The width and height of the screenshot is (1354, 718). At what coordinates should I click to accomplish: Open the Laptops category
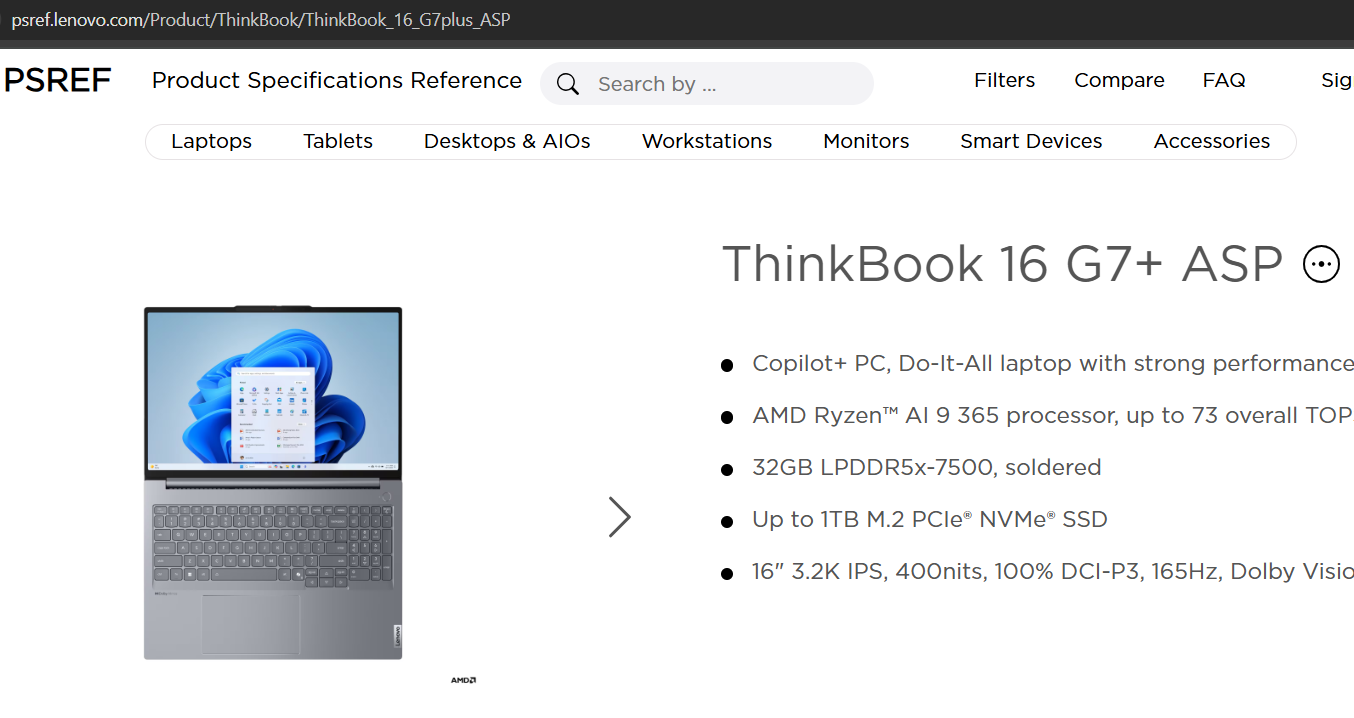click(x=211, y=141)
